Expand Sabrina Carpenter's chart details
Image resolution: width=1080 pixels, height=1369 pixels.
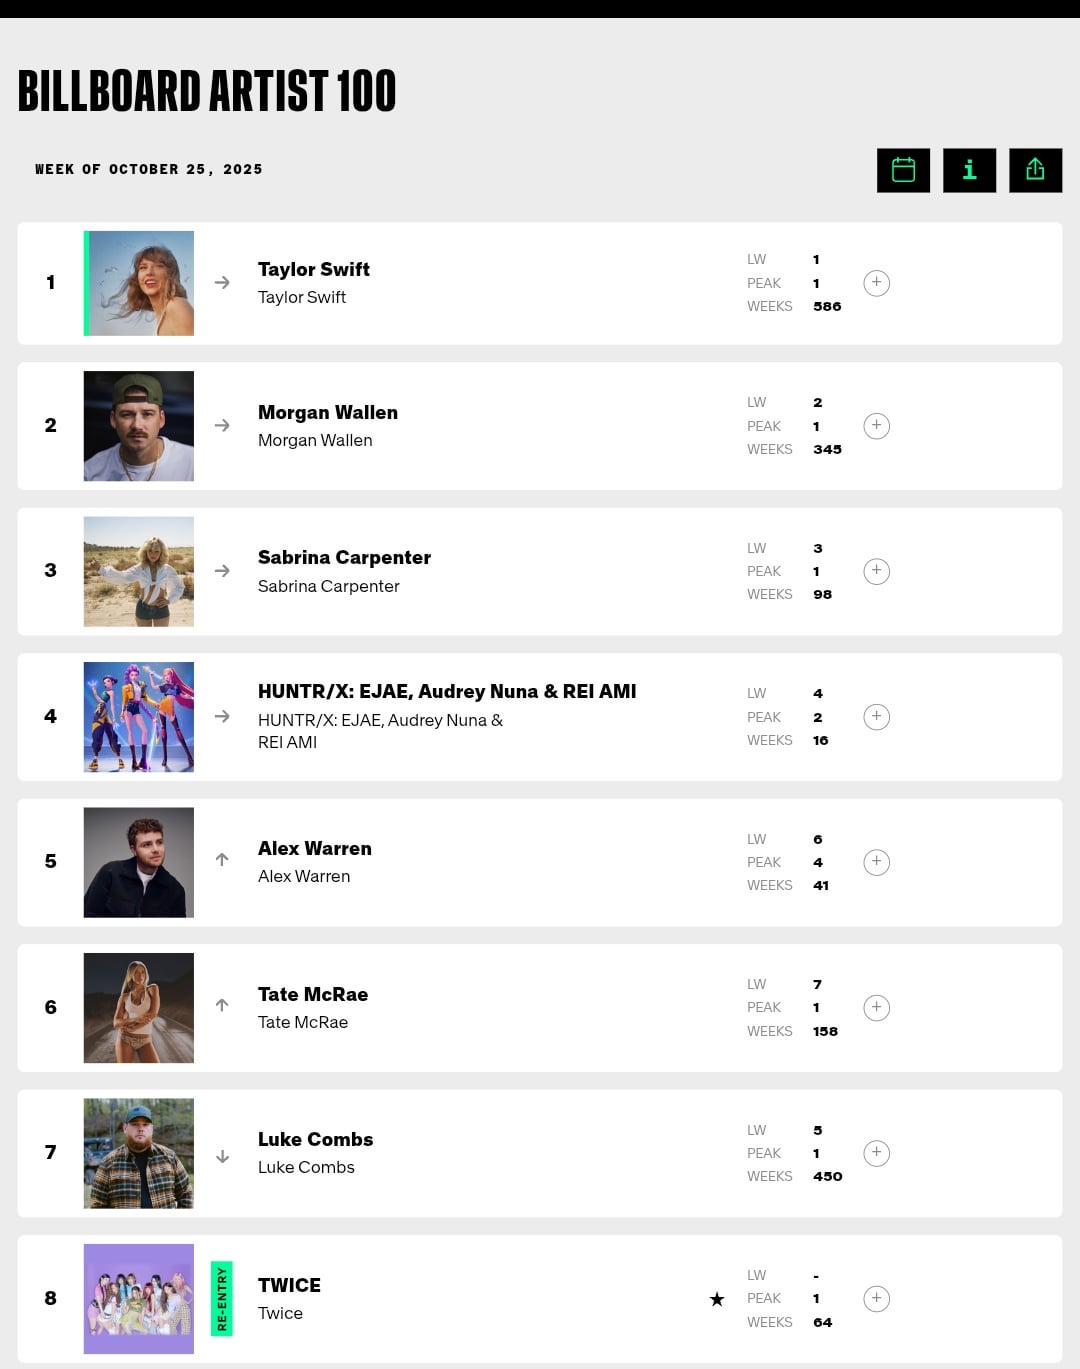tap(876, 571)
